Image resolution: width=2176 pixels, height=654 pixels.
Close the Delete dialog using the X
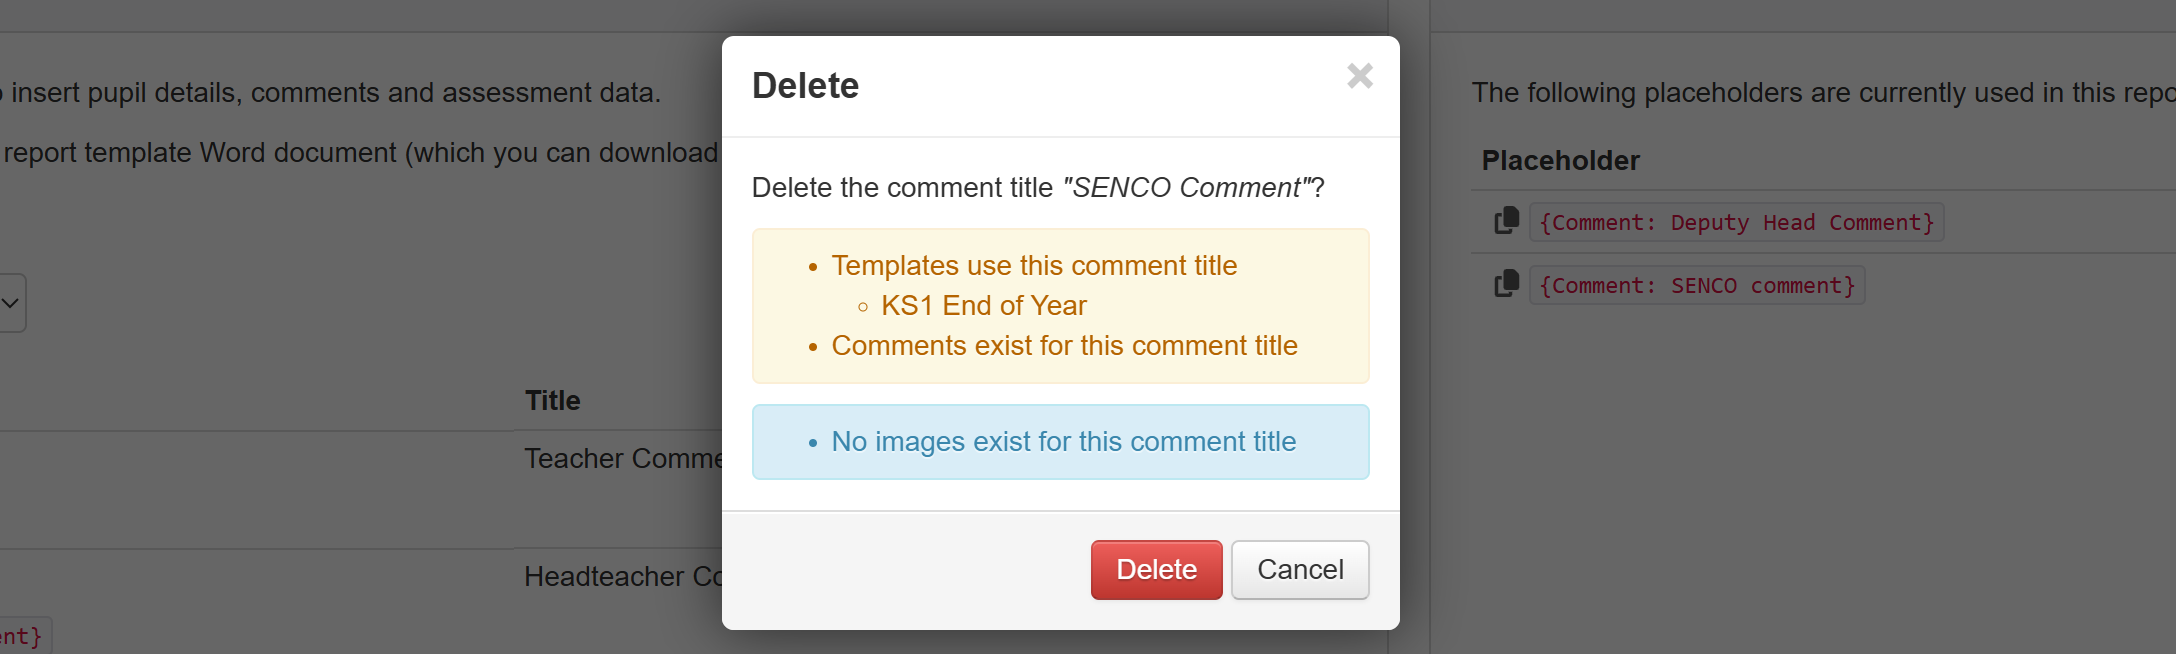coord(1359,76)
